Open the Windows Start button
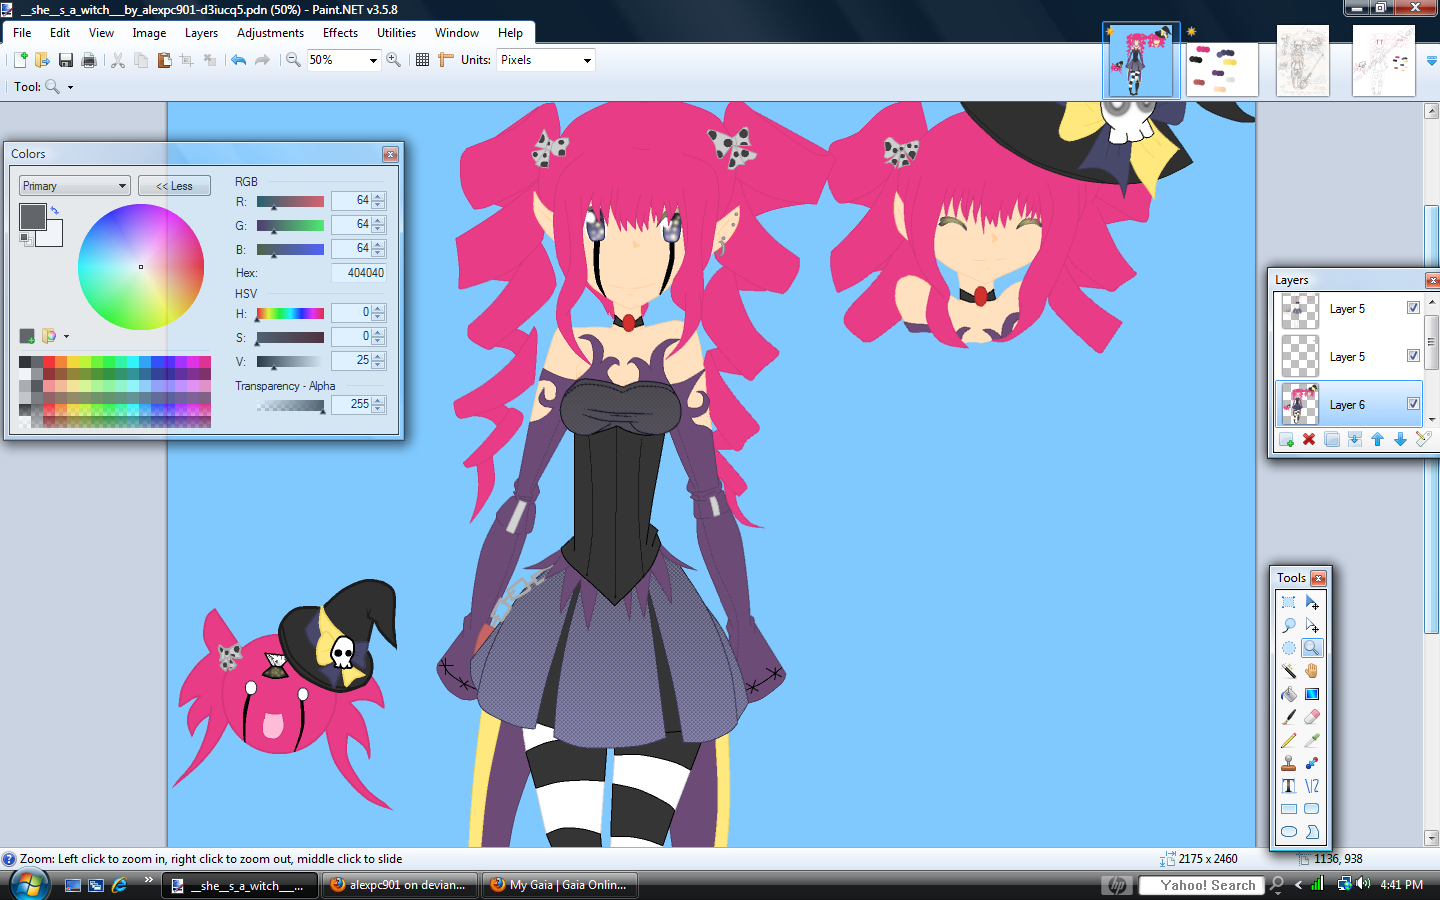The height and width of the screenshot is (900, 1440). (29, 885)
